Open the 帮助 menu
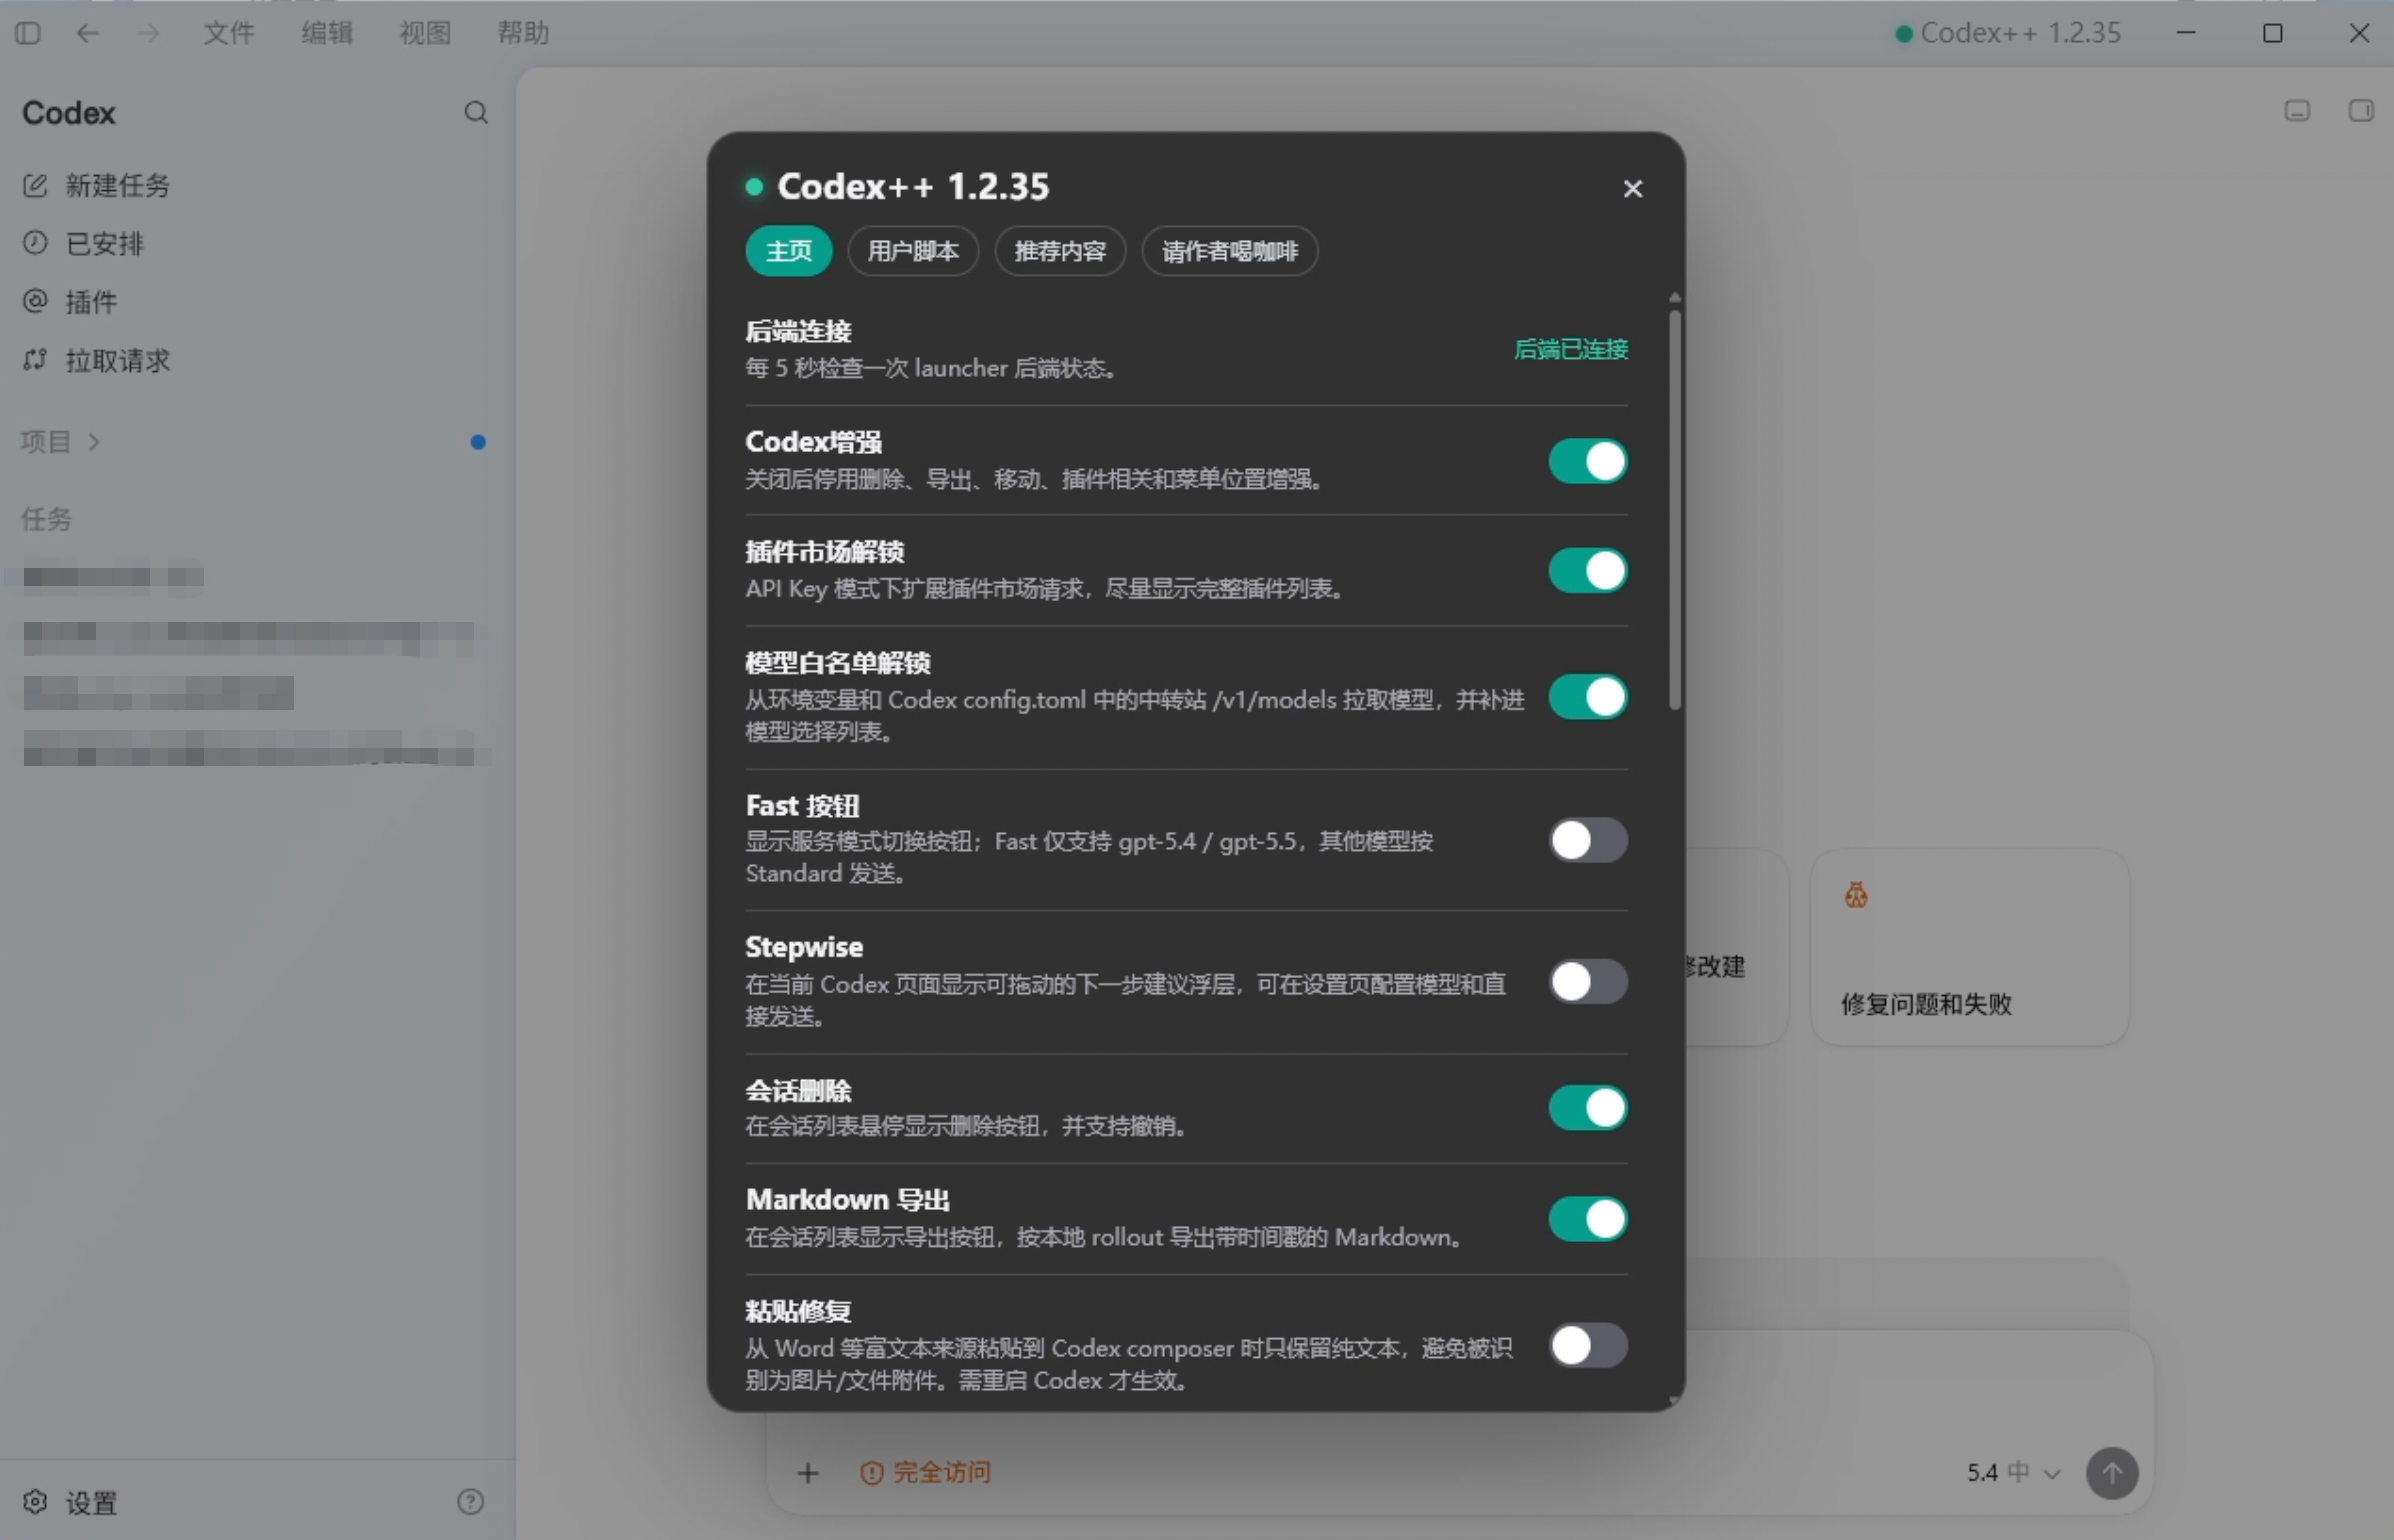The width and height of the screenshot is (2394, 1540). pyautogui.click(x=523, y=33)
